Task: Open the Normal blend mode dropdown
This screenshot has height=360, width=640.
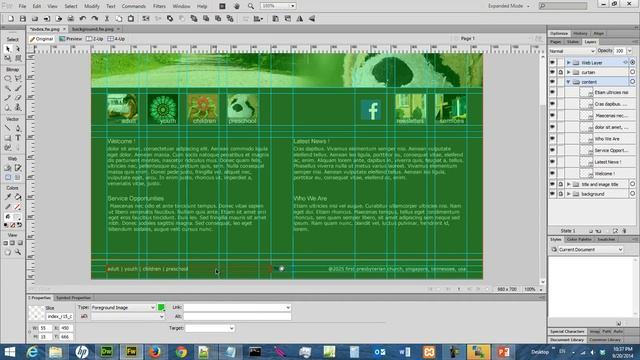Action: tap(572, 51)
